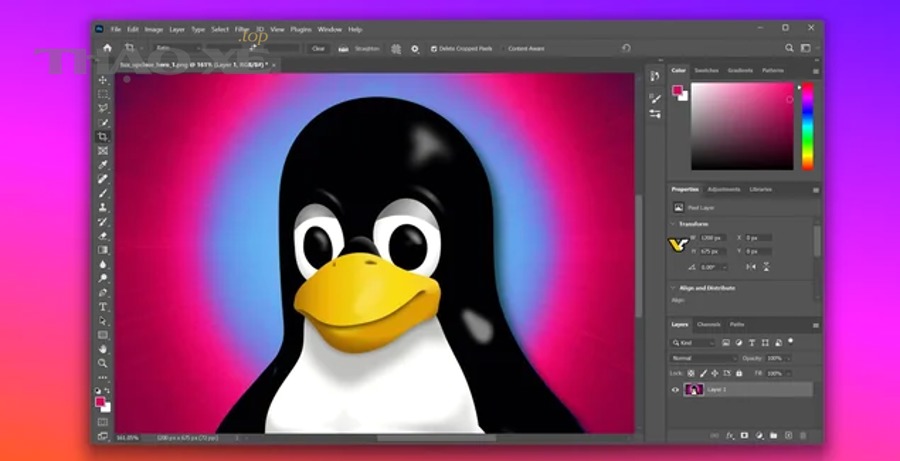This screenshot has height=461, width=900.
Task: Open the crop settings gear icon
Action: tap(415, 49)
